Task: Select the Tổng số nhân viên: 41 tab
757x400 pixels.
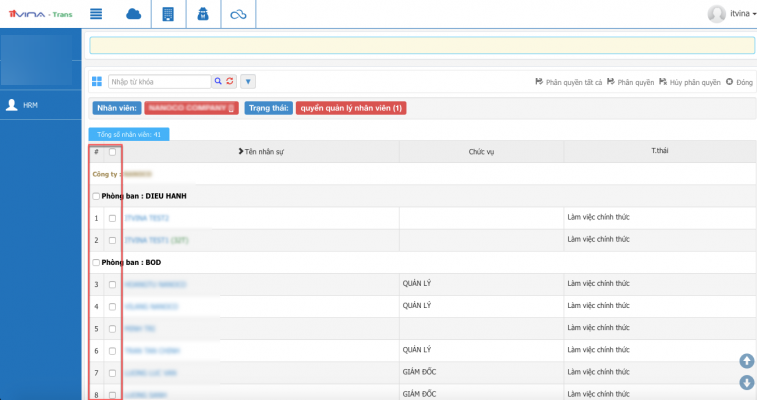Action: click(x=129, y=133)
